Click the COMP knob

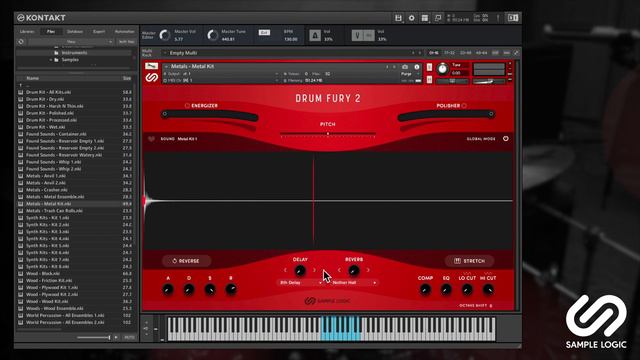click(425, 290)
